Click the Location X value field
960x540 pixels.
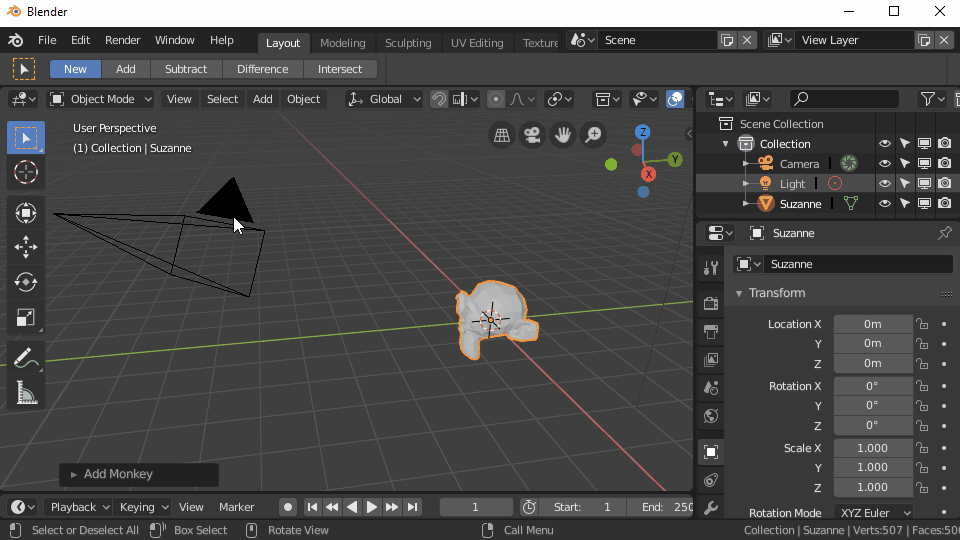(x=872, y=324)
